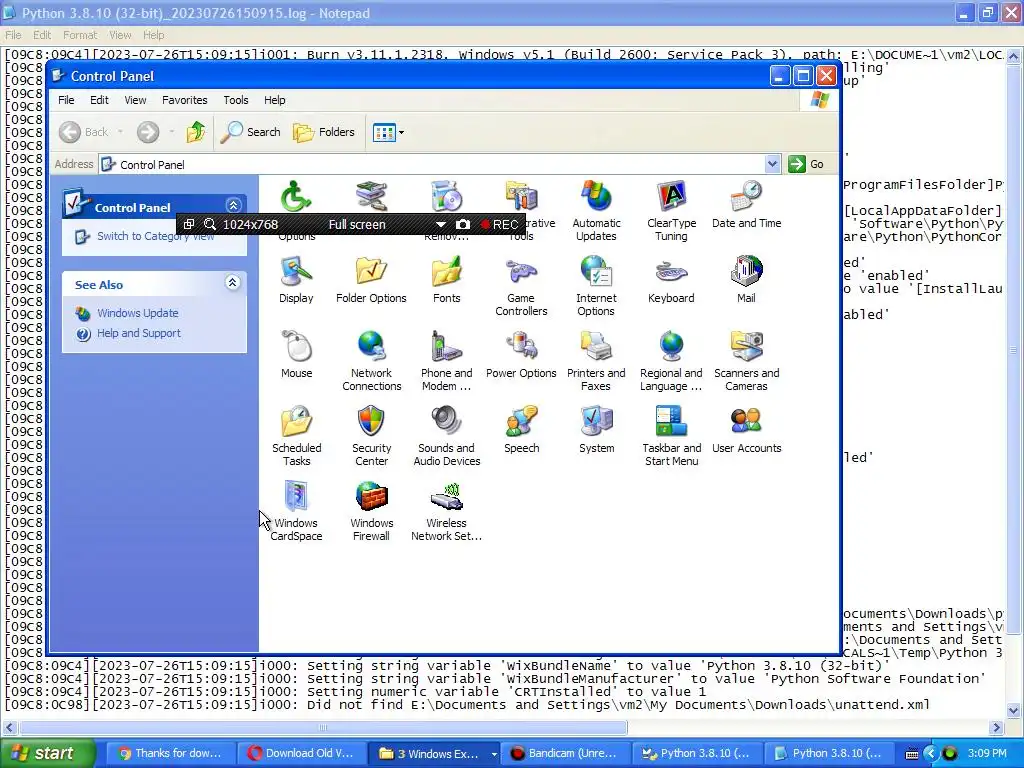1024x768 pixels.
Task: Switch to Download Old V... taskbar button
Action: 301,754
